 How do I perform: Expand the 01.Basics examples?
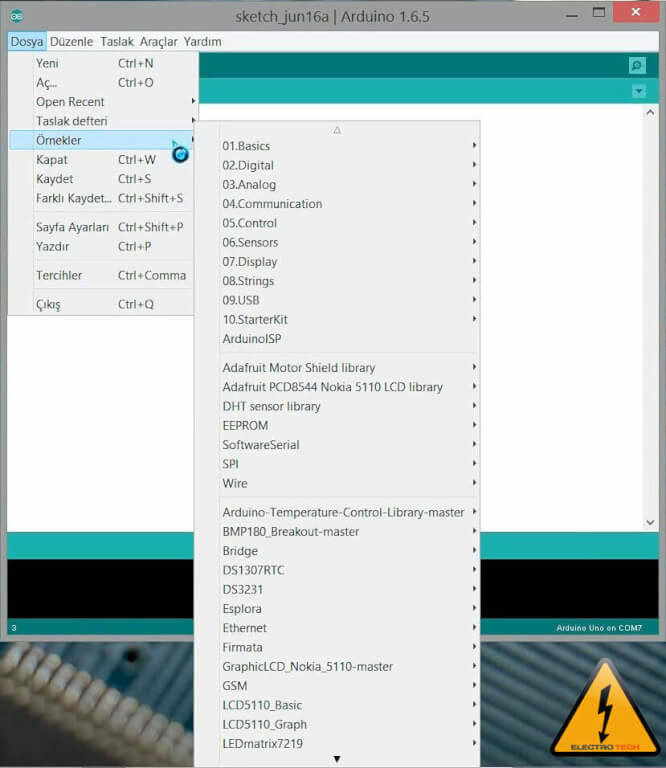pyautogui.click(x=337, y=146)
